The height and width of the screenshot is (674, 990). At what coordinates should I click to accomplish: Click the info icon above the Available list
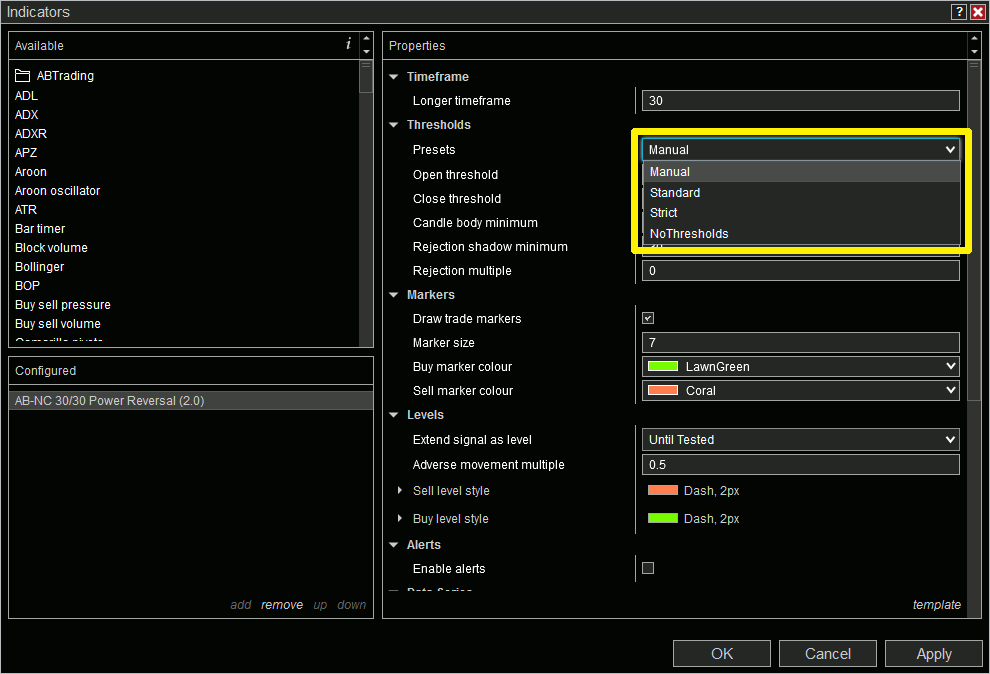[347, 44]
